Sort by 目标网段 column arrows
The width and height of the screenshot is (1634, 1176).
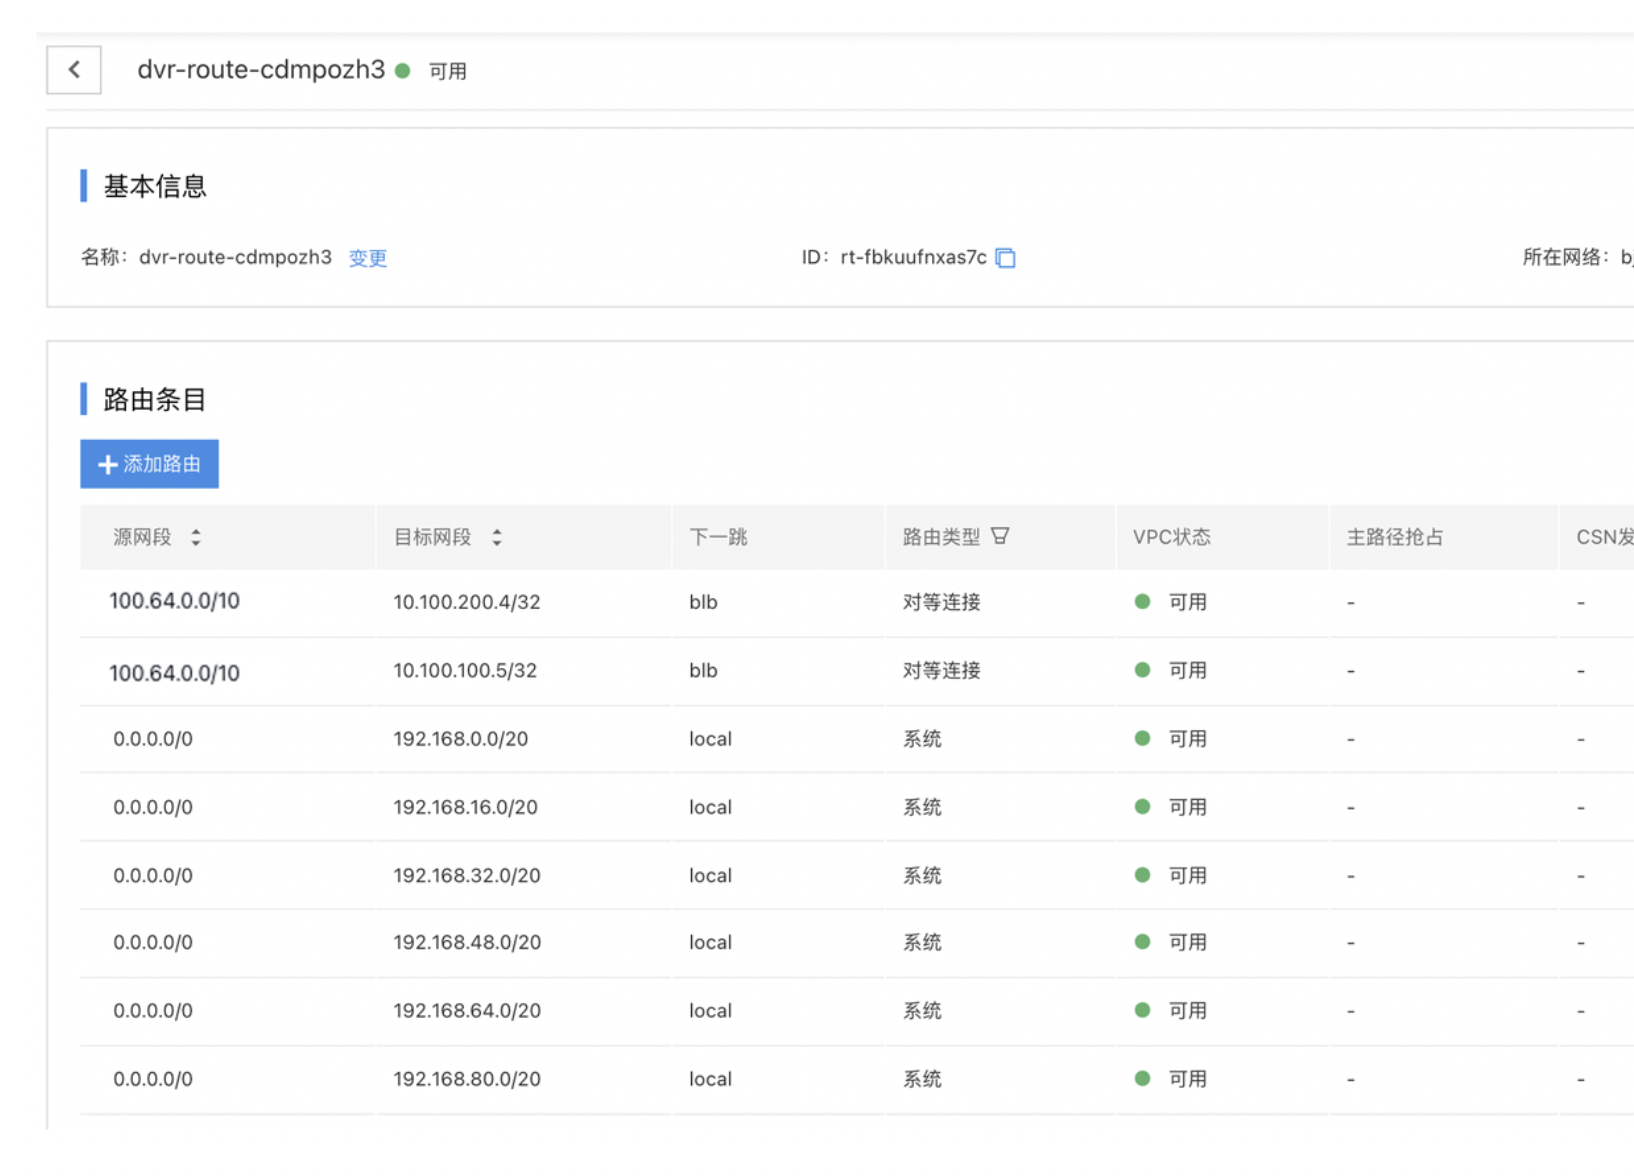tap(497, 537)
